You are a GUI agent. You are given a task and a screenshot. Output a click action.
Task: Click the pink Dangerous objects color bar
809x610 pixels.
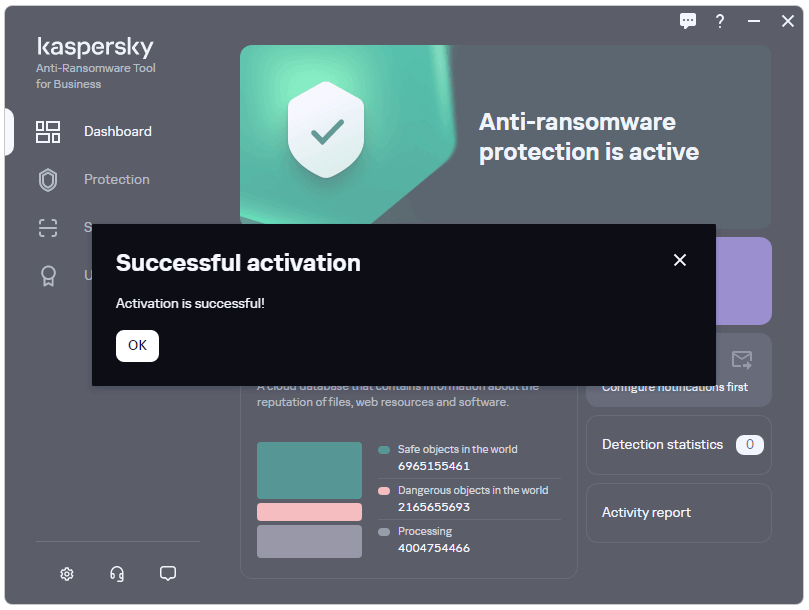click(x=310, y=512)
